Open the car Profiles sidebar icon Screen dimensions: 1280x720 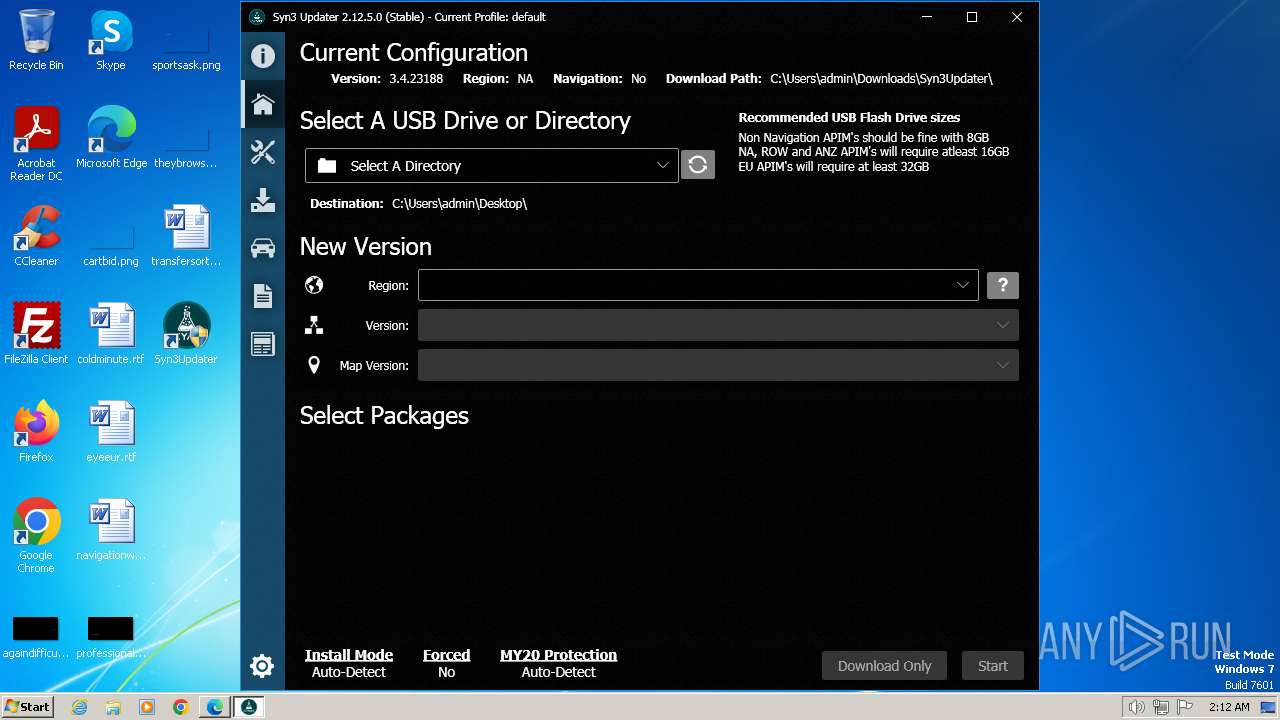coord(263,248)
